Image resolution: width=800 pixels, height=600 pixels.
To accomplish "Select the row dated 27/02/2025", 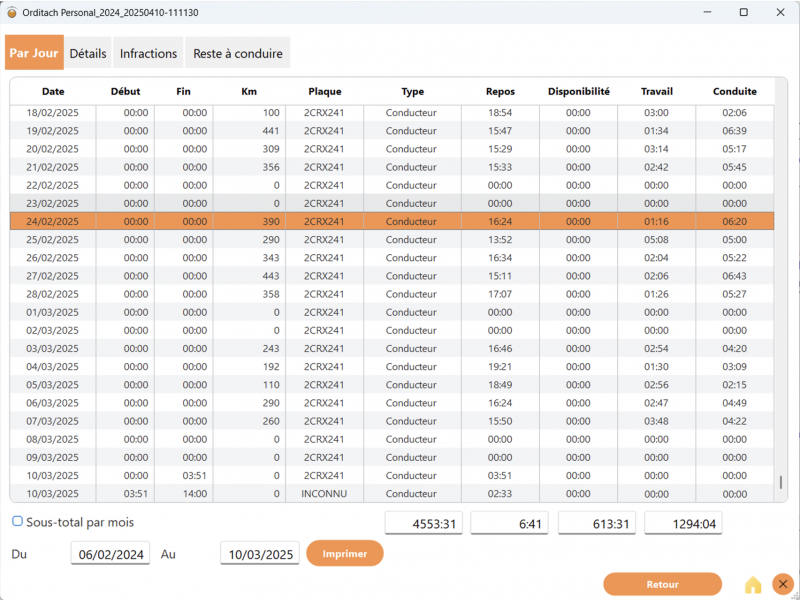I will click(x=392, y=276).
